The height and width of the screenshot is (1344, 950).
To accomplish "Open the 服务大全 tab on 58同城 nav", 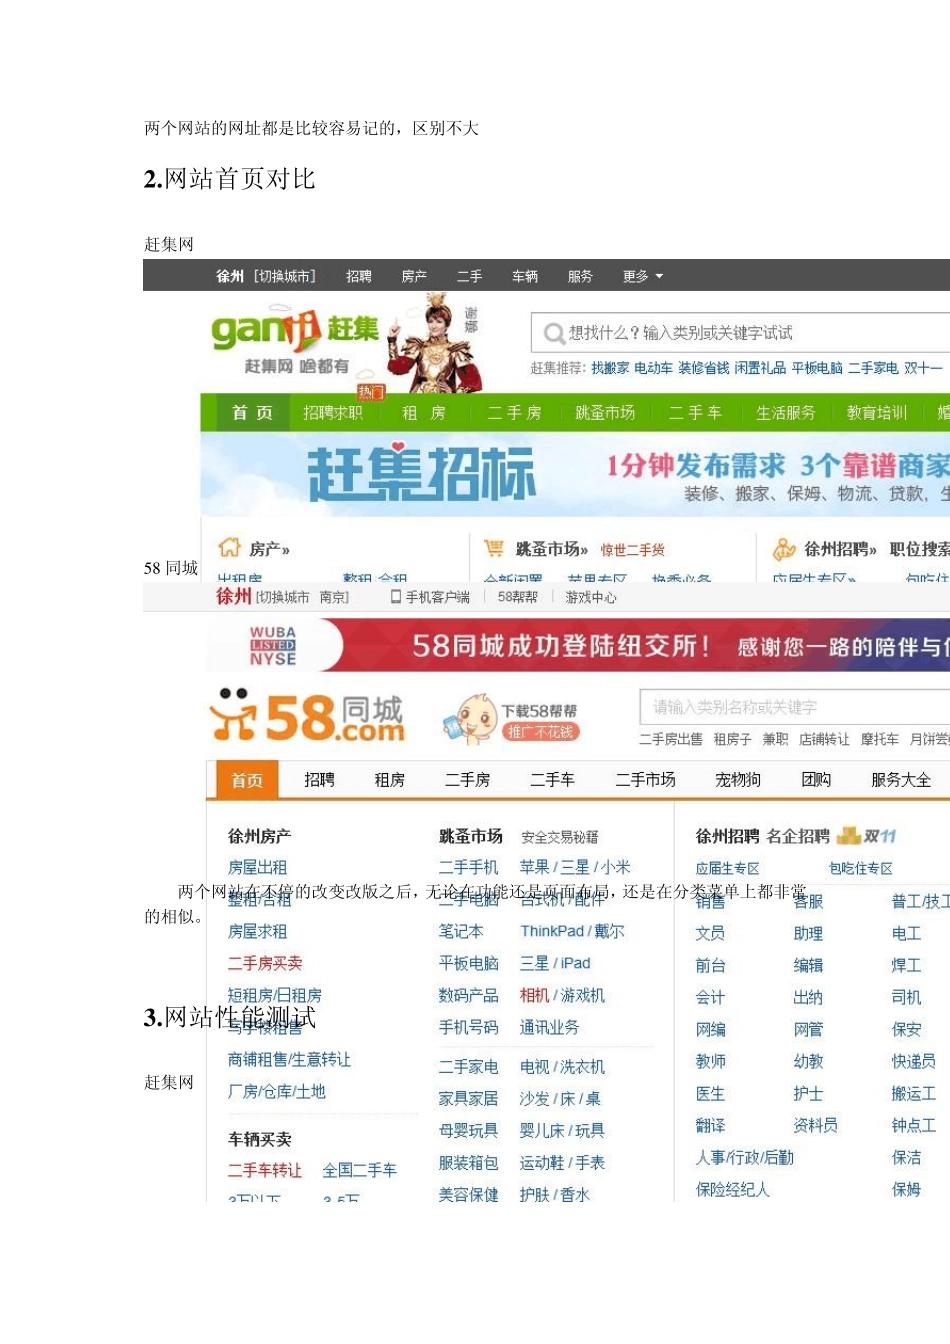I will coord(901,780).
